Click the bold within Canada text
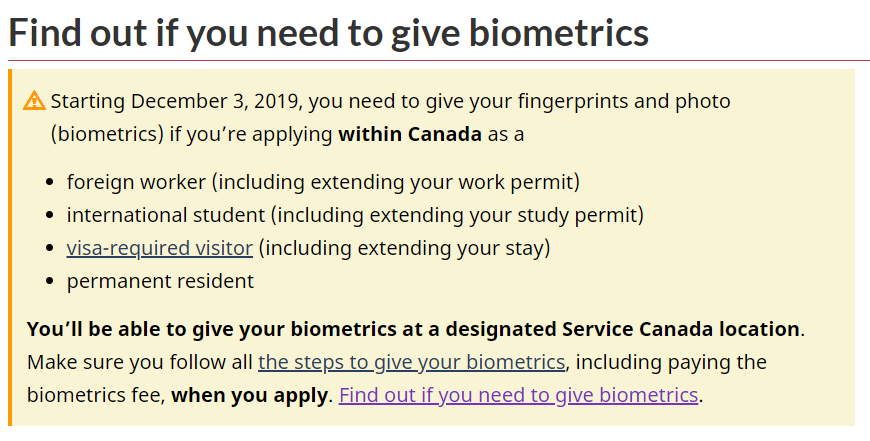Screen dimensions: 870x441 410,134
